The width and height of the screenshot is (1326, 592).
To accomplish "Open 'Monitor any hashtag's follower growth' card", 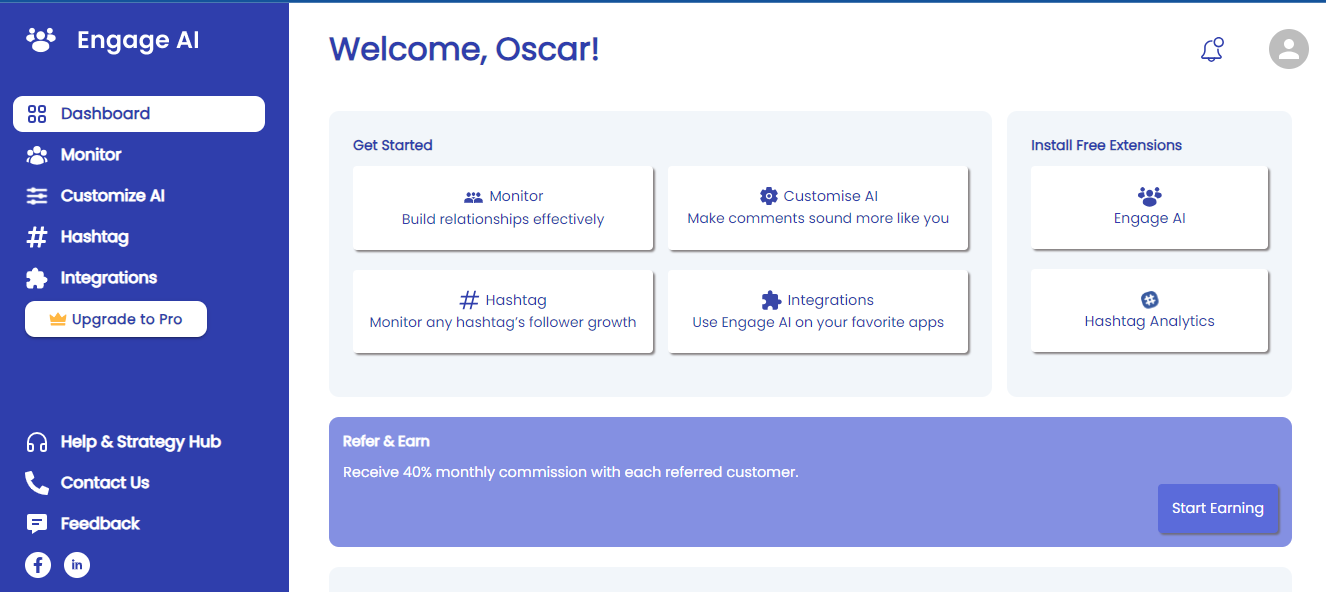I will (x=503, y=311).
